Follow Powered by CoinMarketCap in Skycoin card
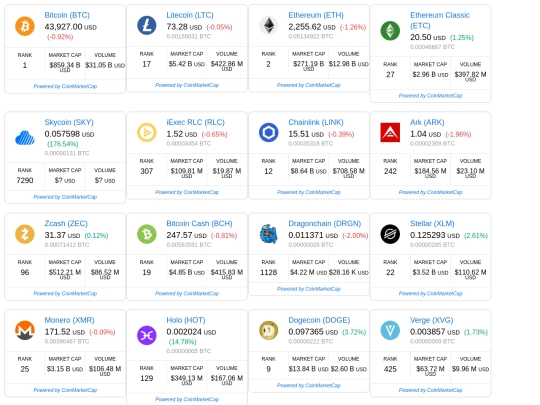The image size is (540, 405). click(65, 197)
